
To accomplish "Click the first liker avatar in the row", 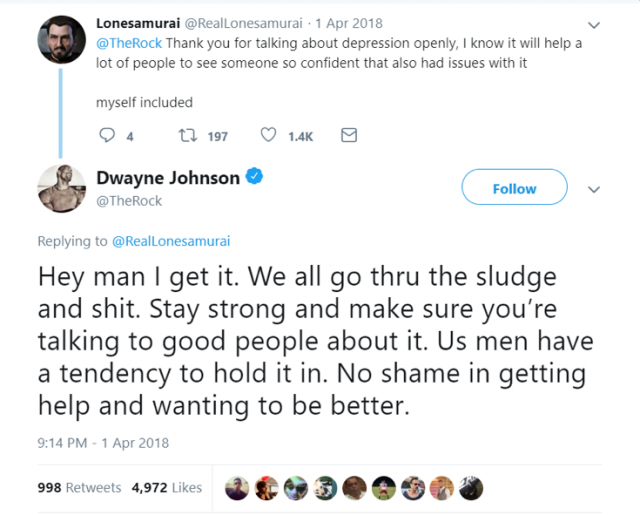I will click(237, 488).
